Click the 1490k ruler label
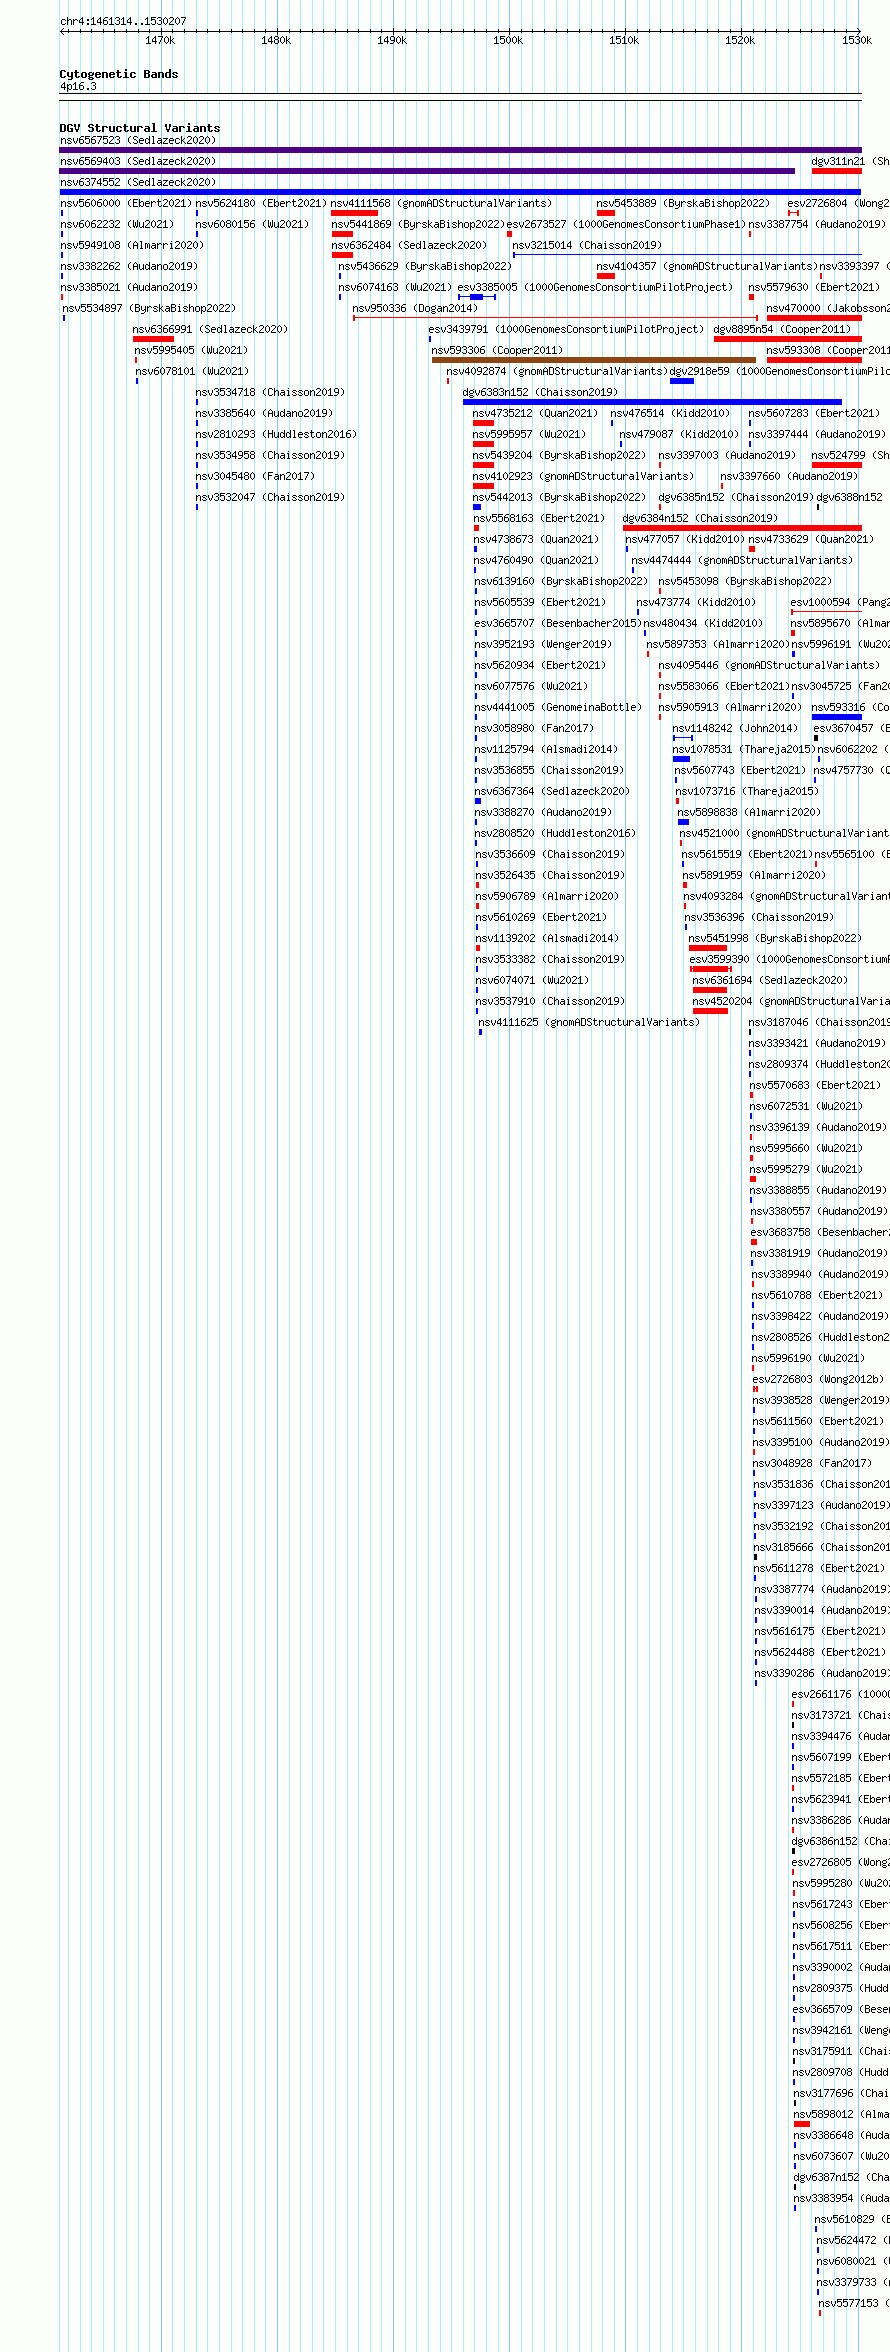The width and height of the screenshot is (890, 2352). tap(392, 40)
